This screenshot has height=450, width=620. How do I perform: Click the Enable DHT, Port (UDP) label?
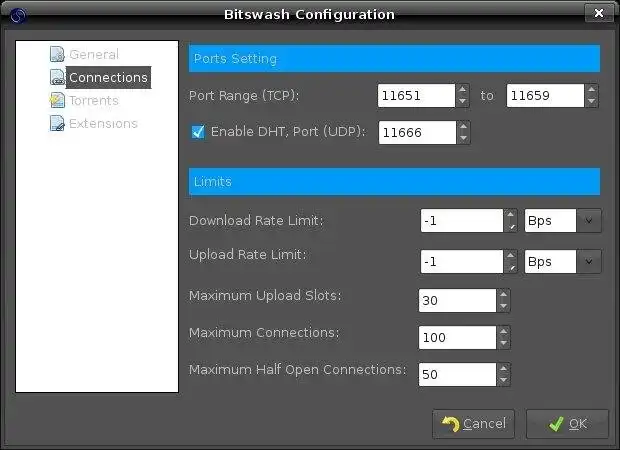click(x=288, y=132)
